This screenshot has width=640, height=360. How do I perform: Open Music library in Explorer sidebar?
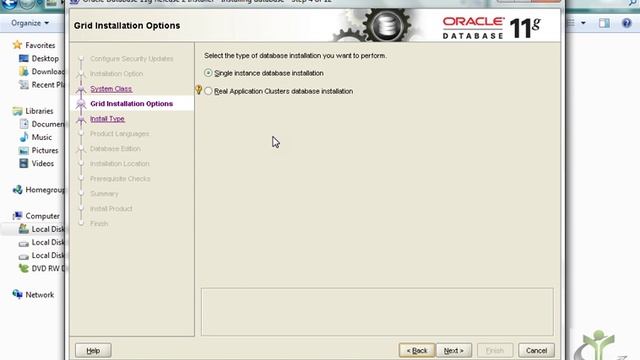coord(42,137)
